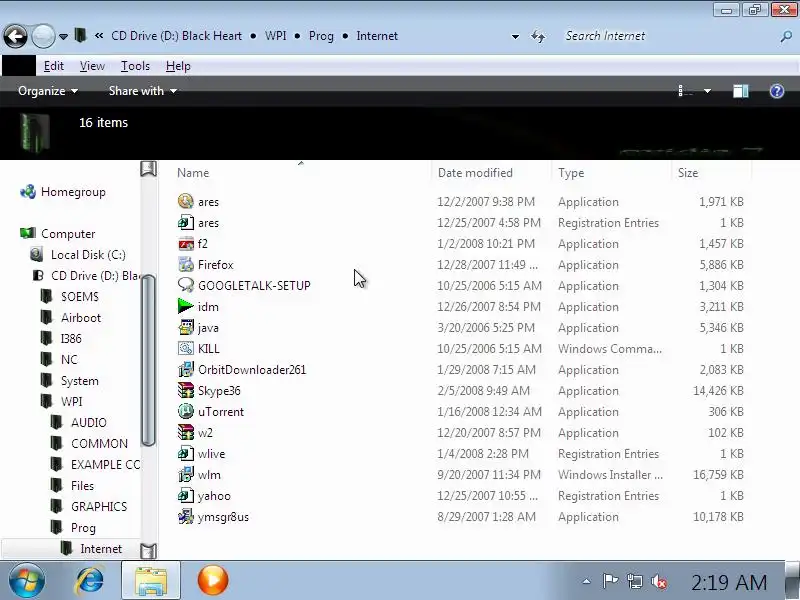
Task: Select the wlive registry file icon
Action: [x=186, y=453]
